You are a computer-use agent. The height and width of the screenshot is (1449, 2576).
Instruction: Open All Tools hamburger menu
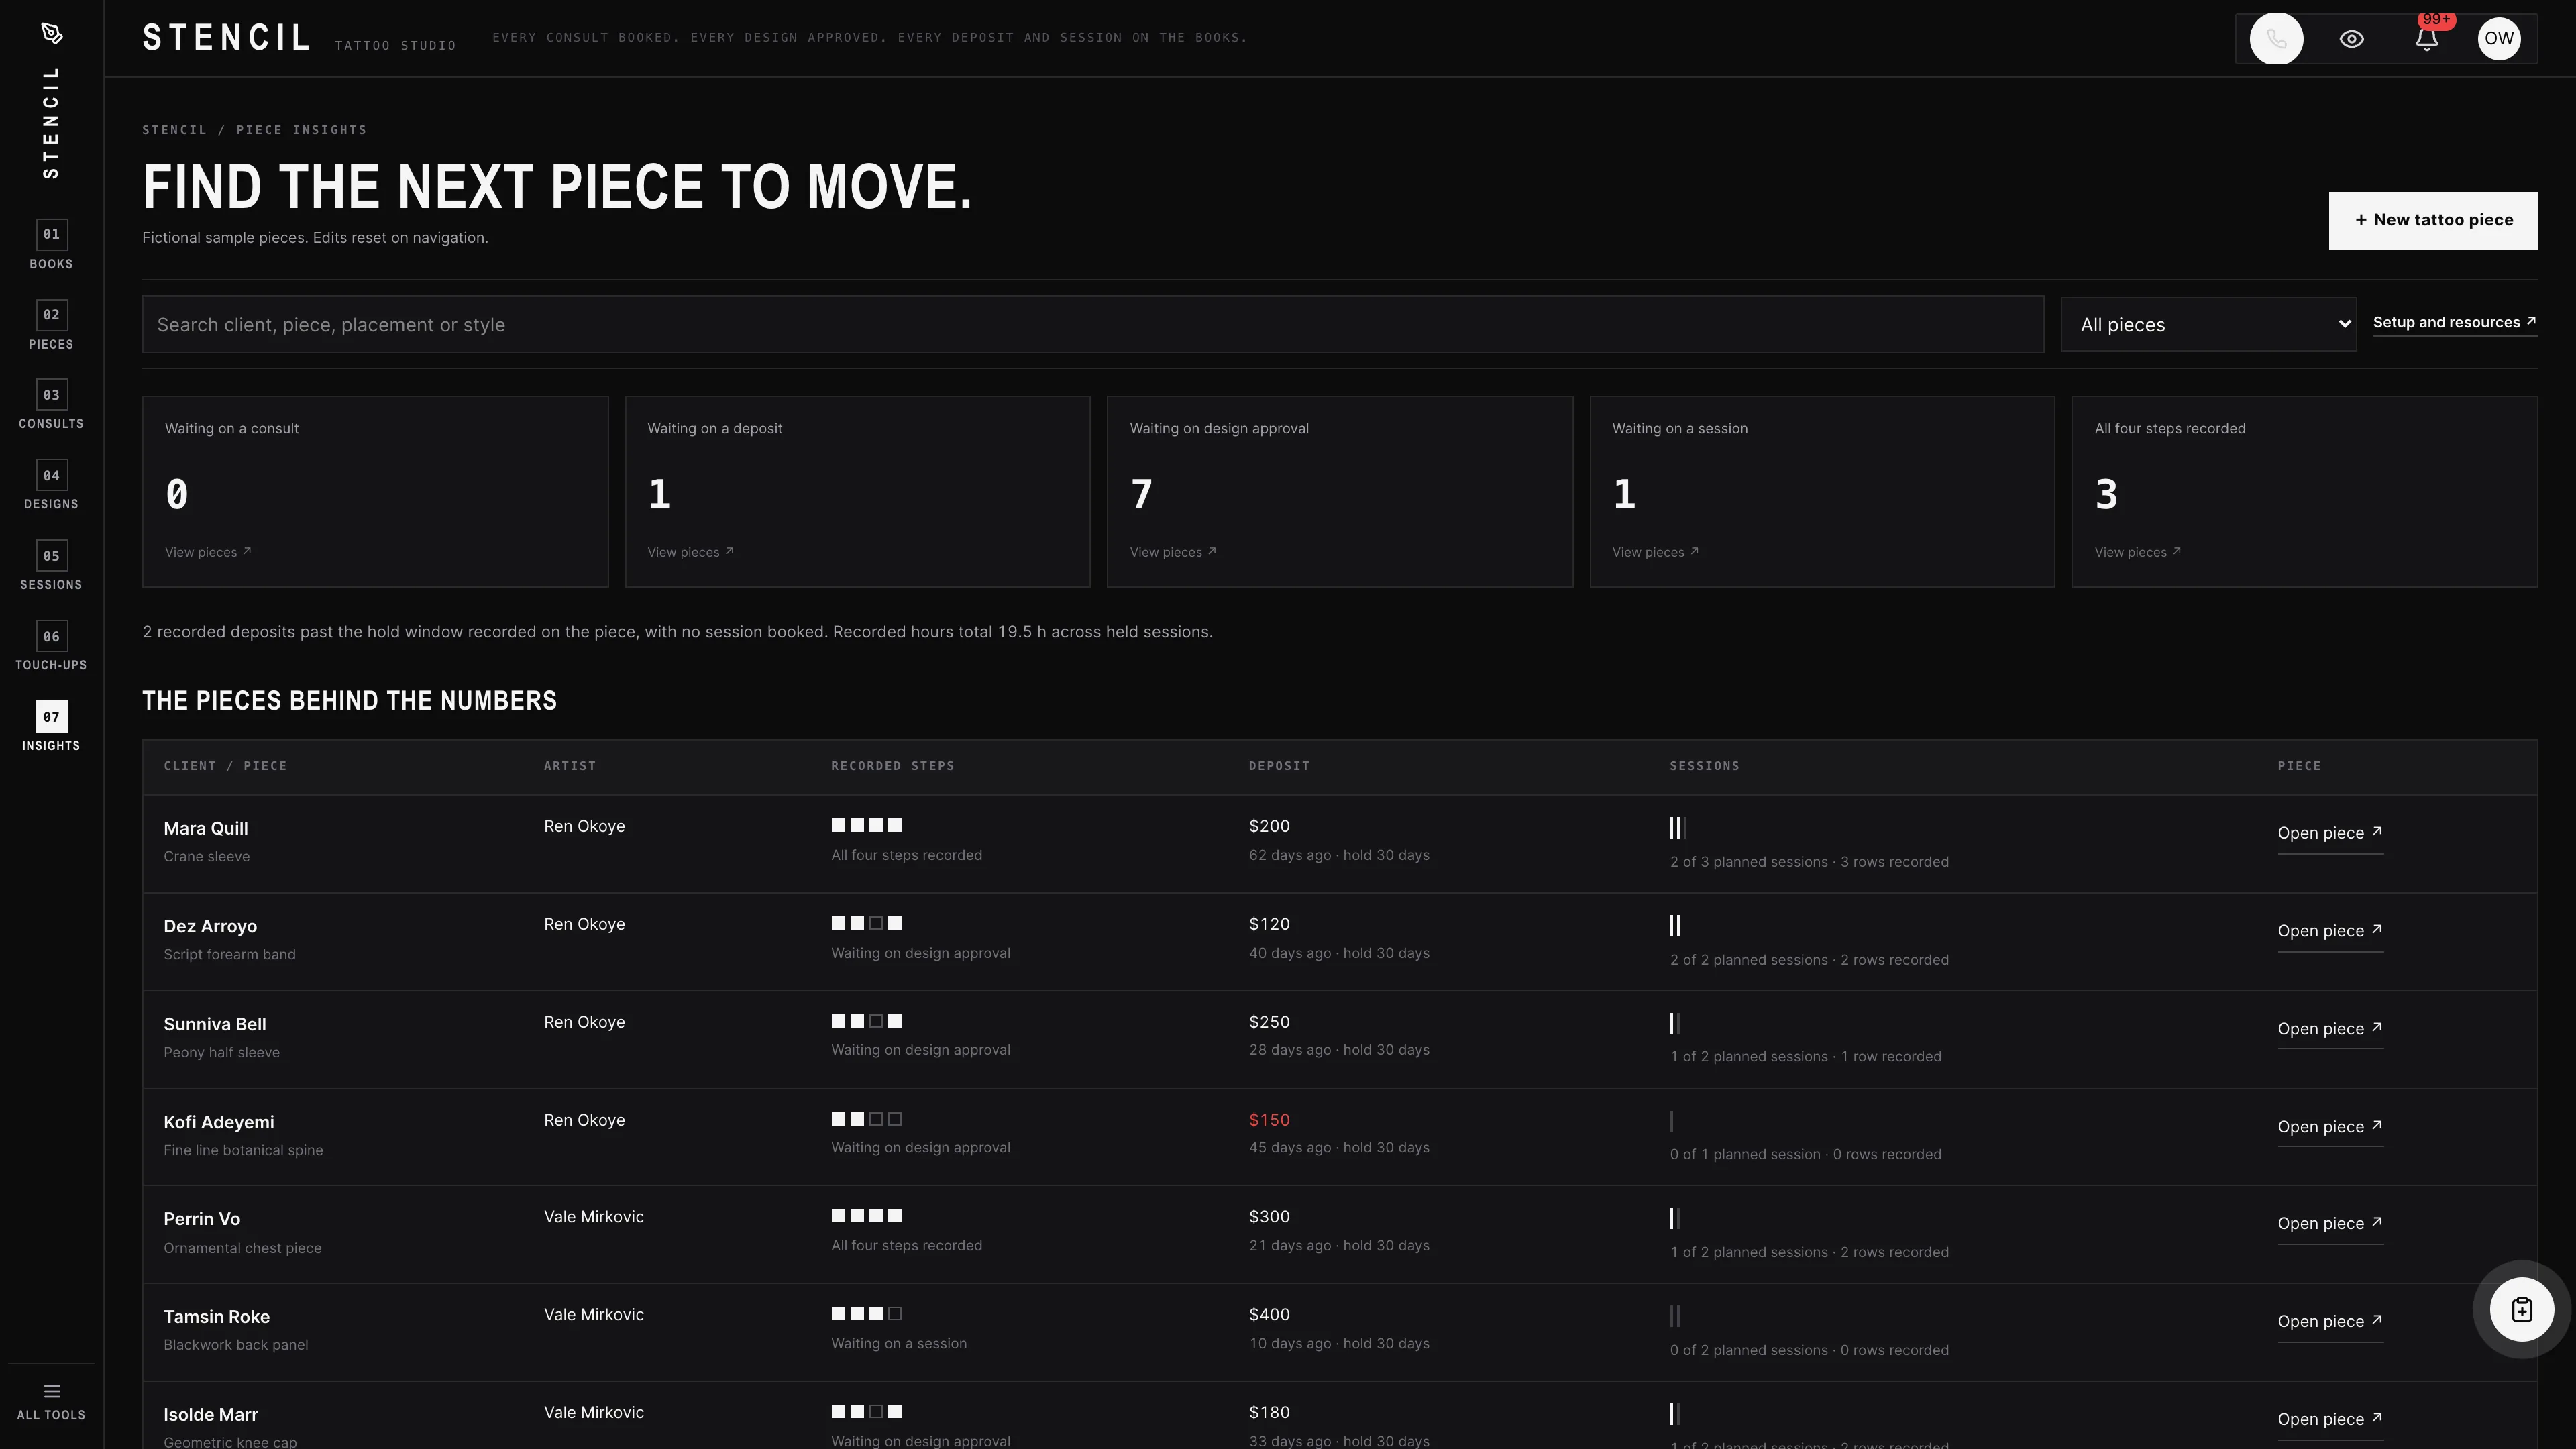click(51, 1401)
